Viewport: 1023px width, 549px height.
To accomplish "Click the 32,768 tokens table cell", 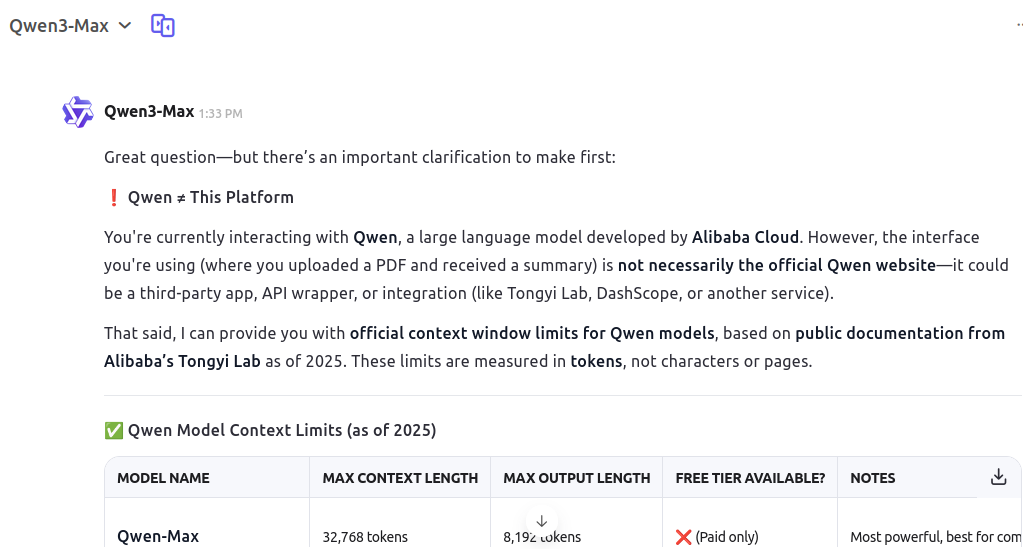I will coord(365,537).
